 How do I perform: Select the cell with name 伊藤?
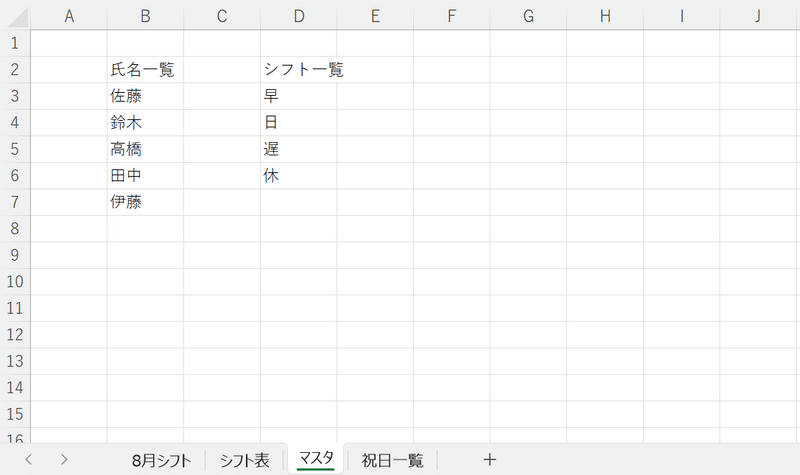tap(145, 202)
